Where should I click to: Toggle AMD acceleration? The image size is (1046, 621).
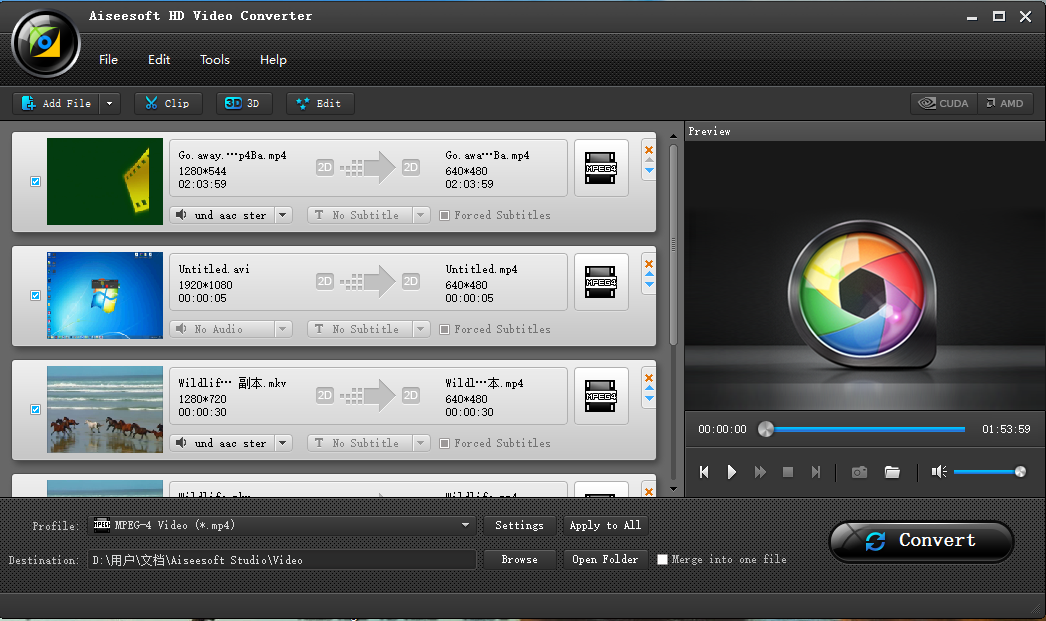(x=1005, y=103)
